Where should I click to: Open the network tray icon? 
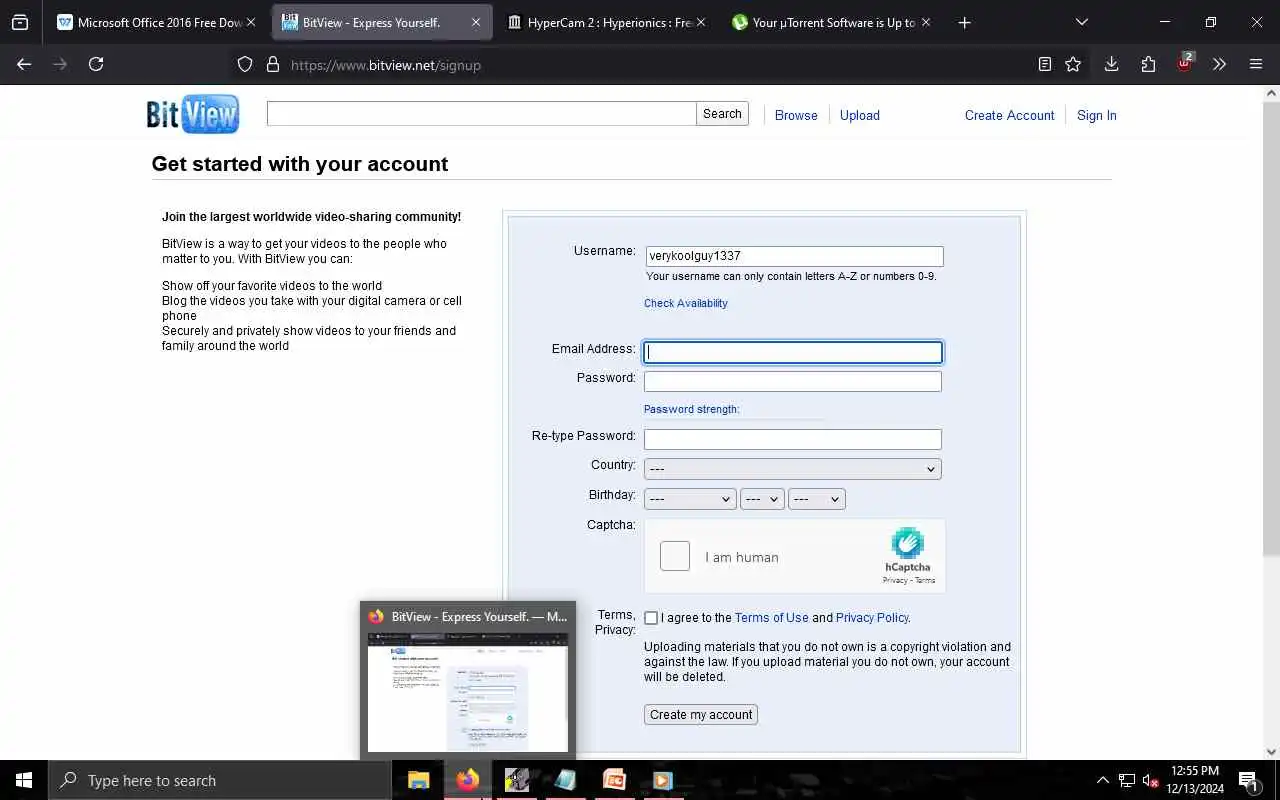pyautogui.click(x=1127, y=780)
